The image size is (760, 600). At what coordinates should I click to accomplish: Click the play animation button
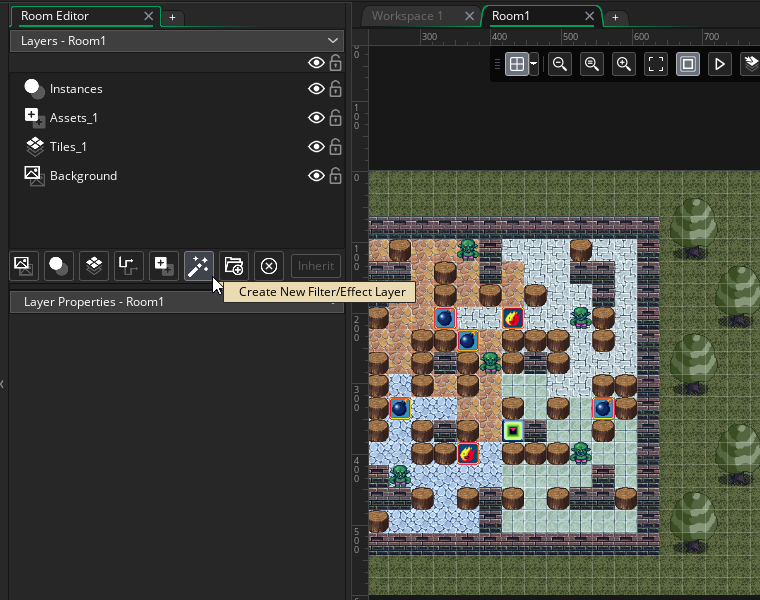(720, 64)
